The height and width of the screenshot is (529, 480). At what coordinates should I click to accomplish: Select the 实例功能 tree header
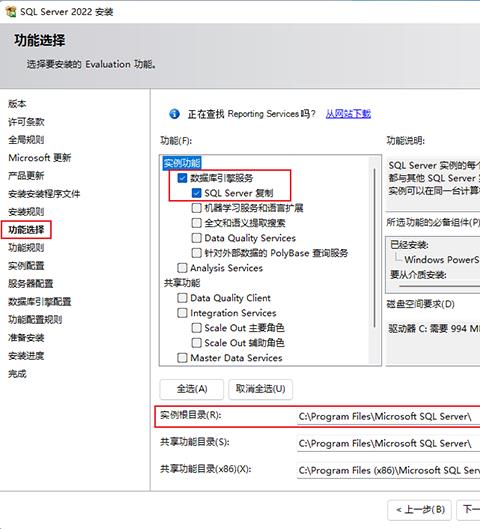pyautogui.click(x=182, y=163)
